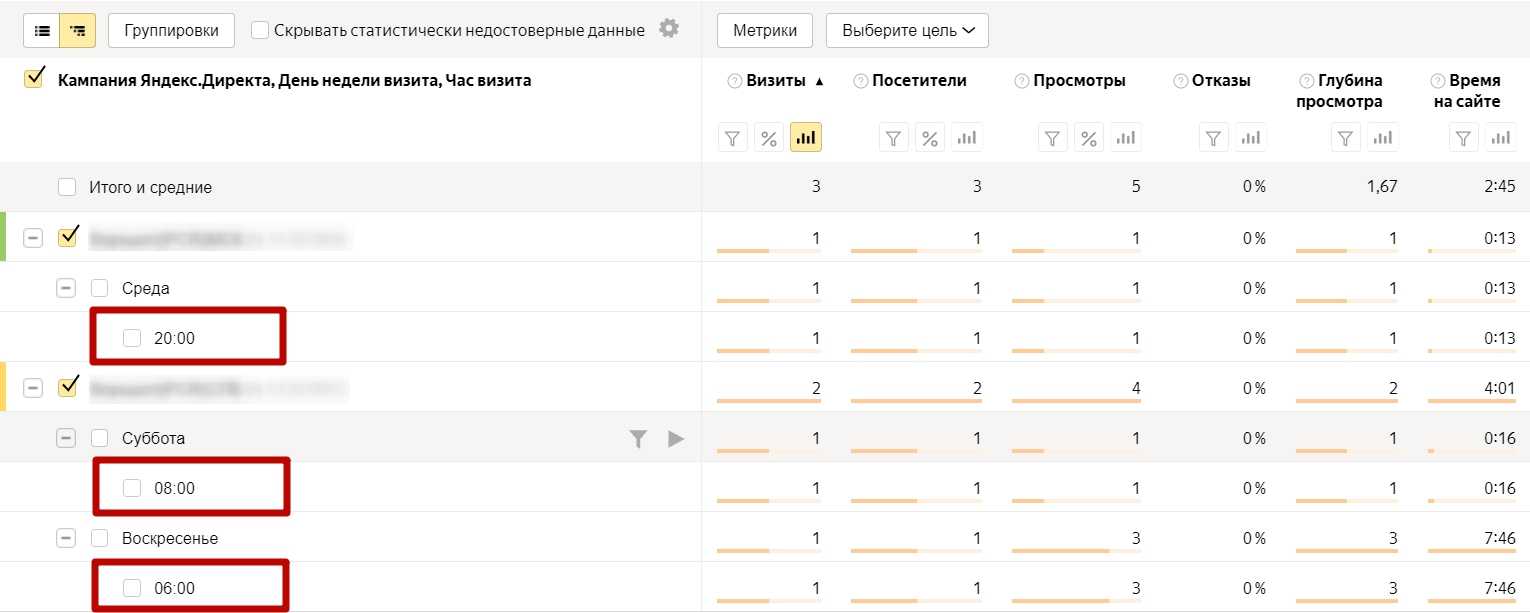Click the Группировки button

pos(171,30)
